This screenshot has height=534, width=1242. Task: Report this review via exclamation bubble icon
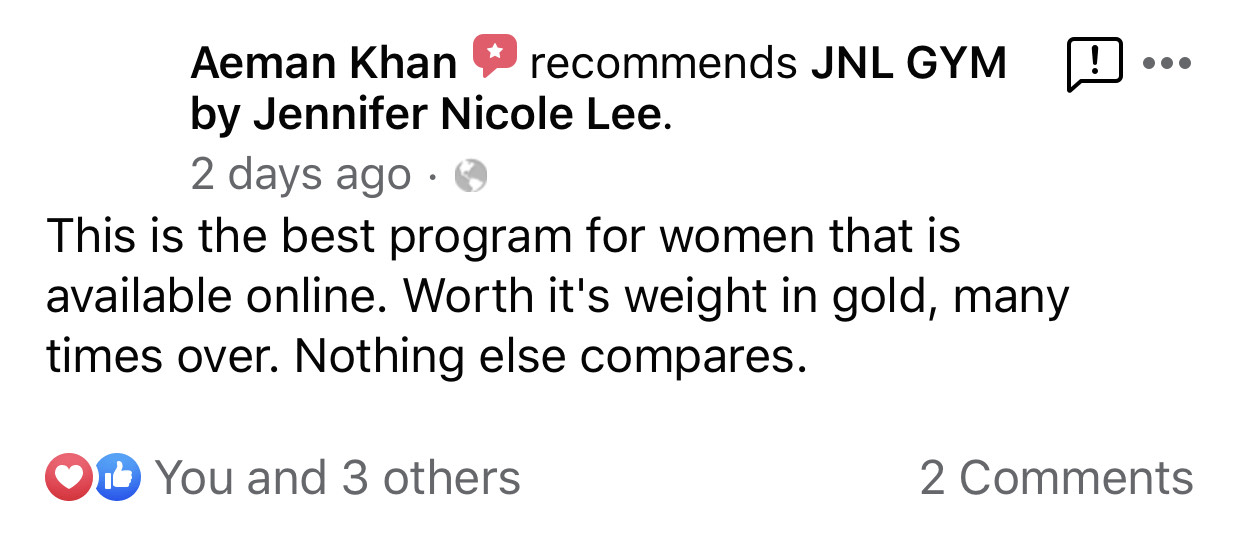1095,66
